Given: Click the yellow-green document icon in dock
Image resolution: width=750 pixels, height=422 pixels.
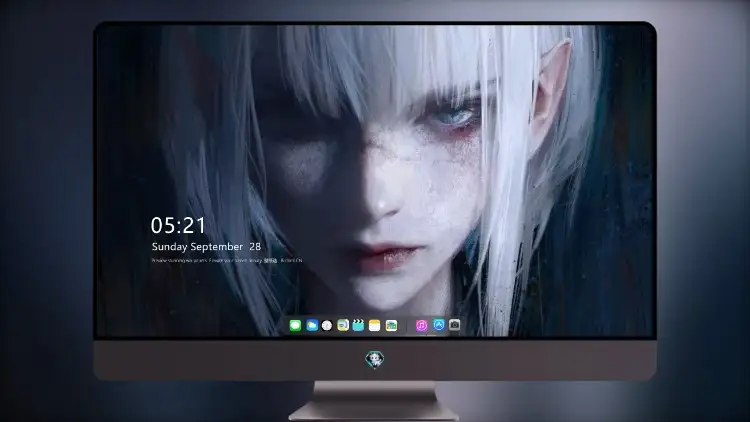Looking at the screenshot, I should 342,325.
